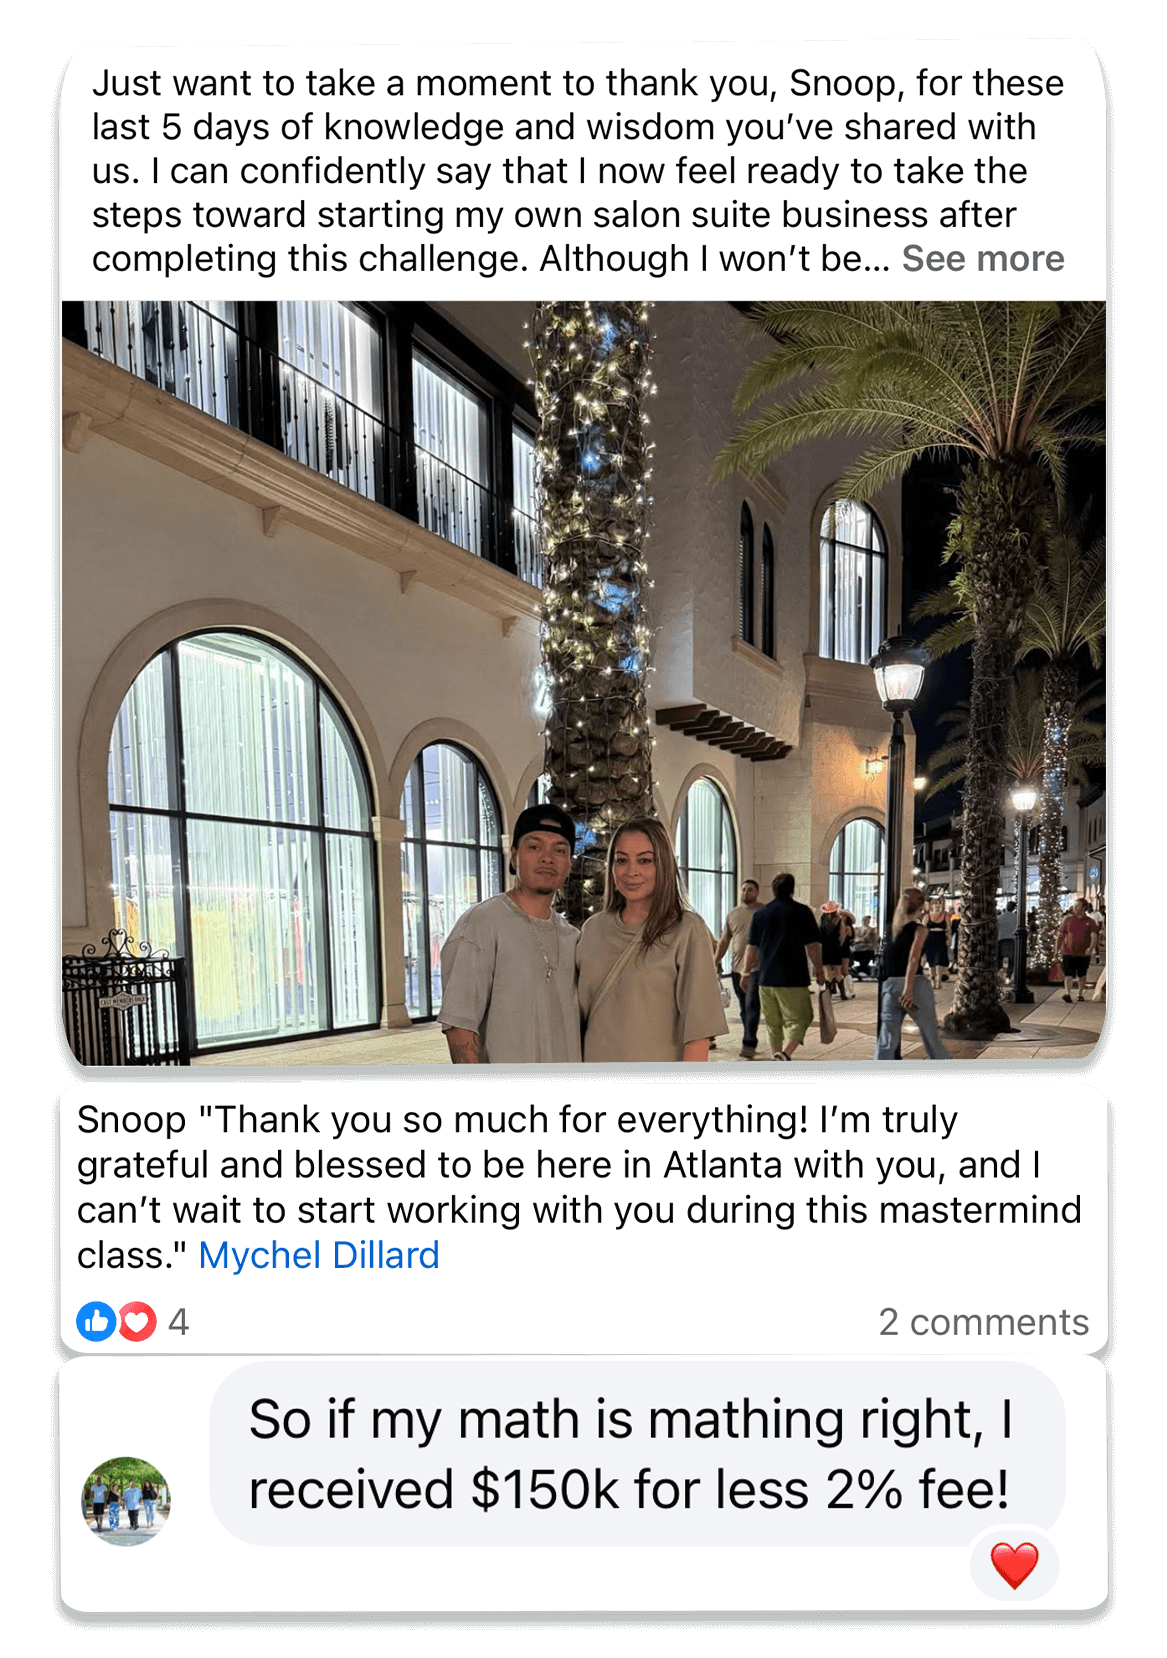Select the comment bubble about math mathing right
This screenshot has width=1167, height=1658.
637,1454
